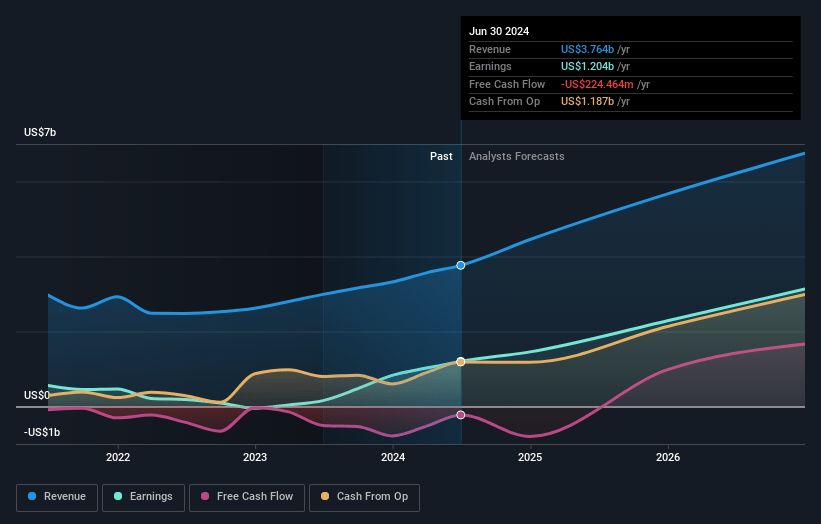Select the orange Cash From Op data point marker
This screenshot has height=524, width=821.
click(461, 362)
